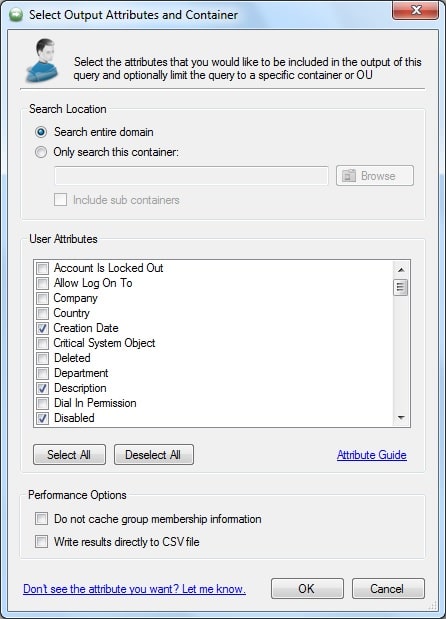The height and width of the screenshot is (619, 446).
Task: Click the Select All button
Action: 69,454
